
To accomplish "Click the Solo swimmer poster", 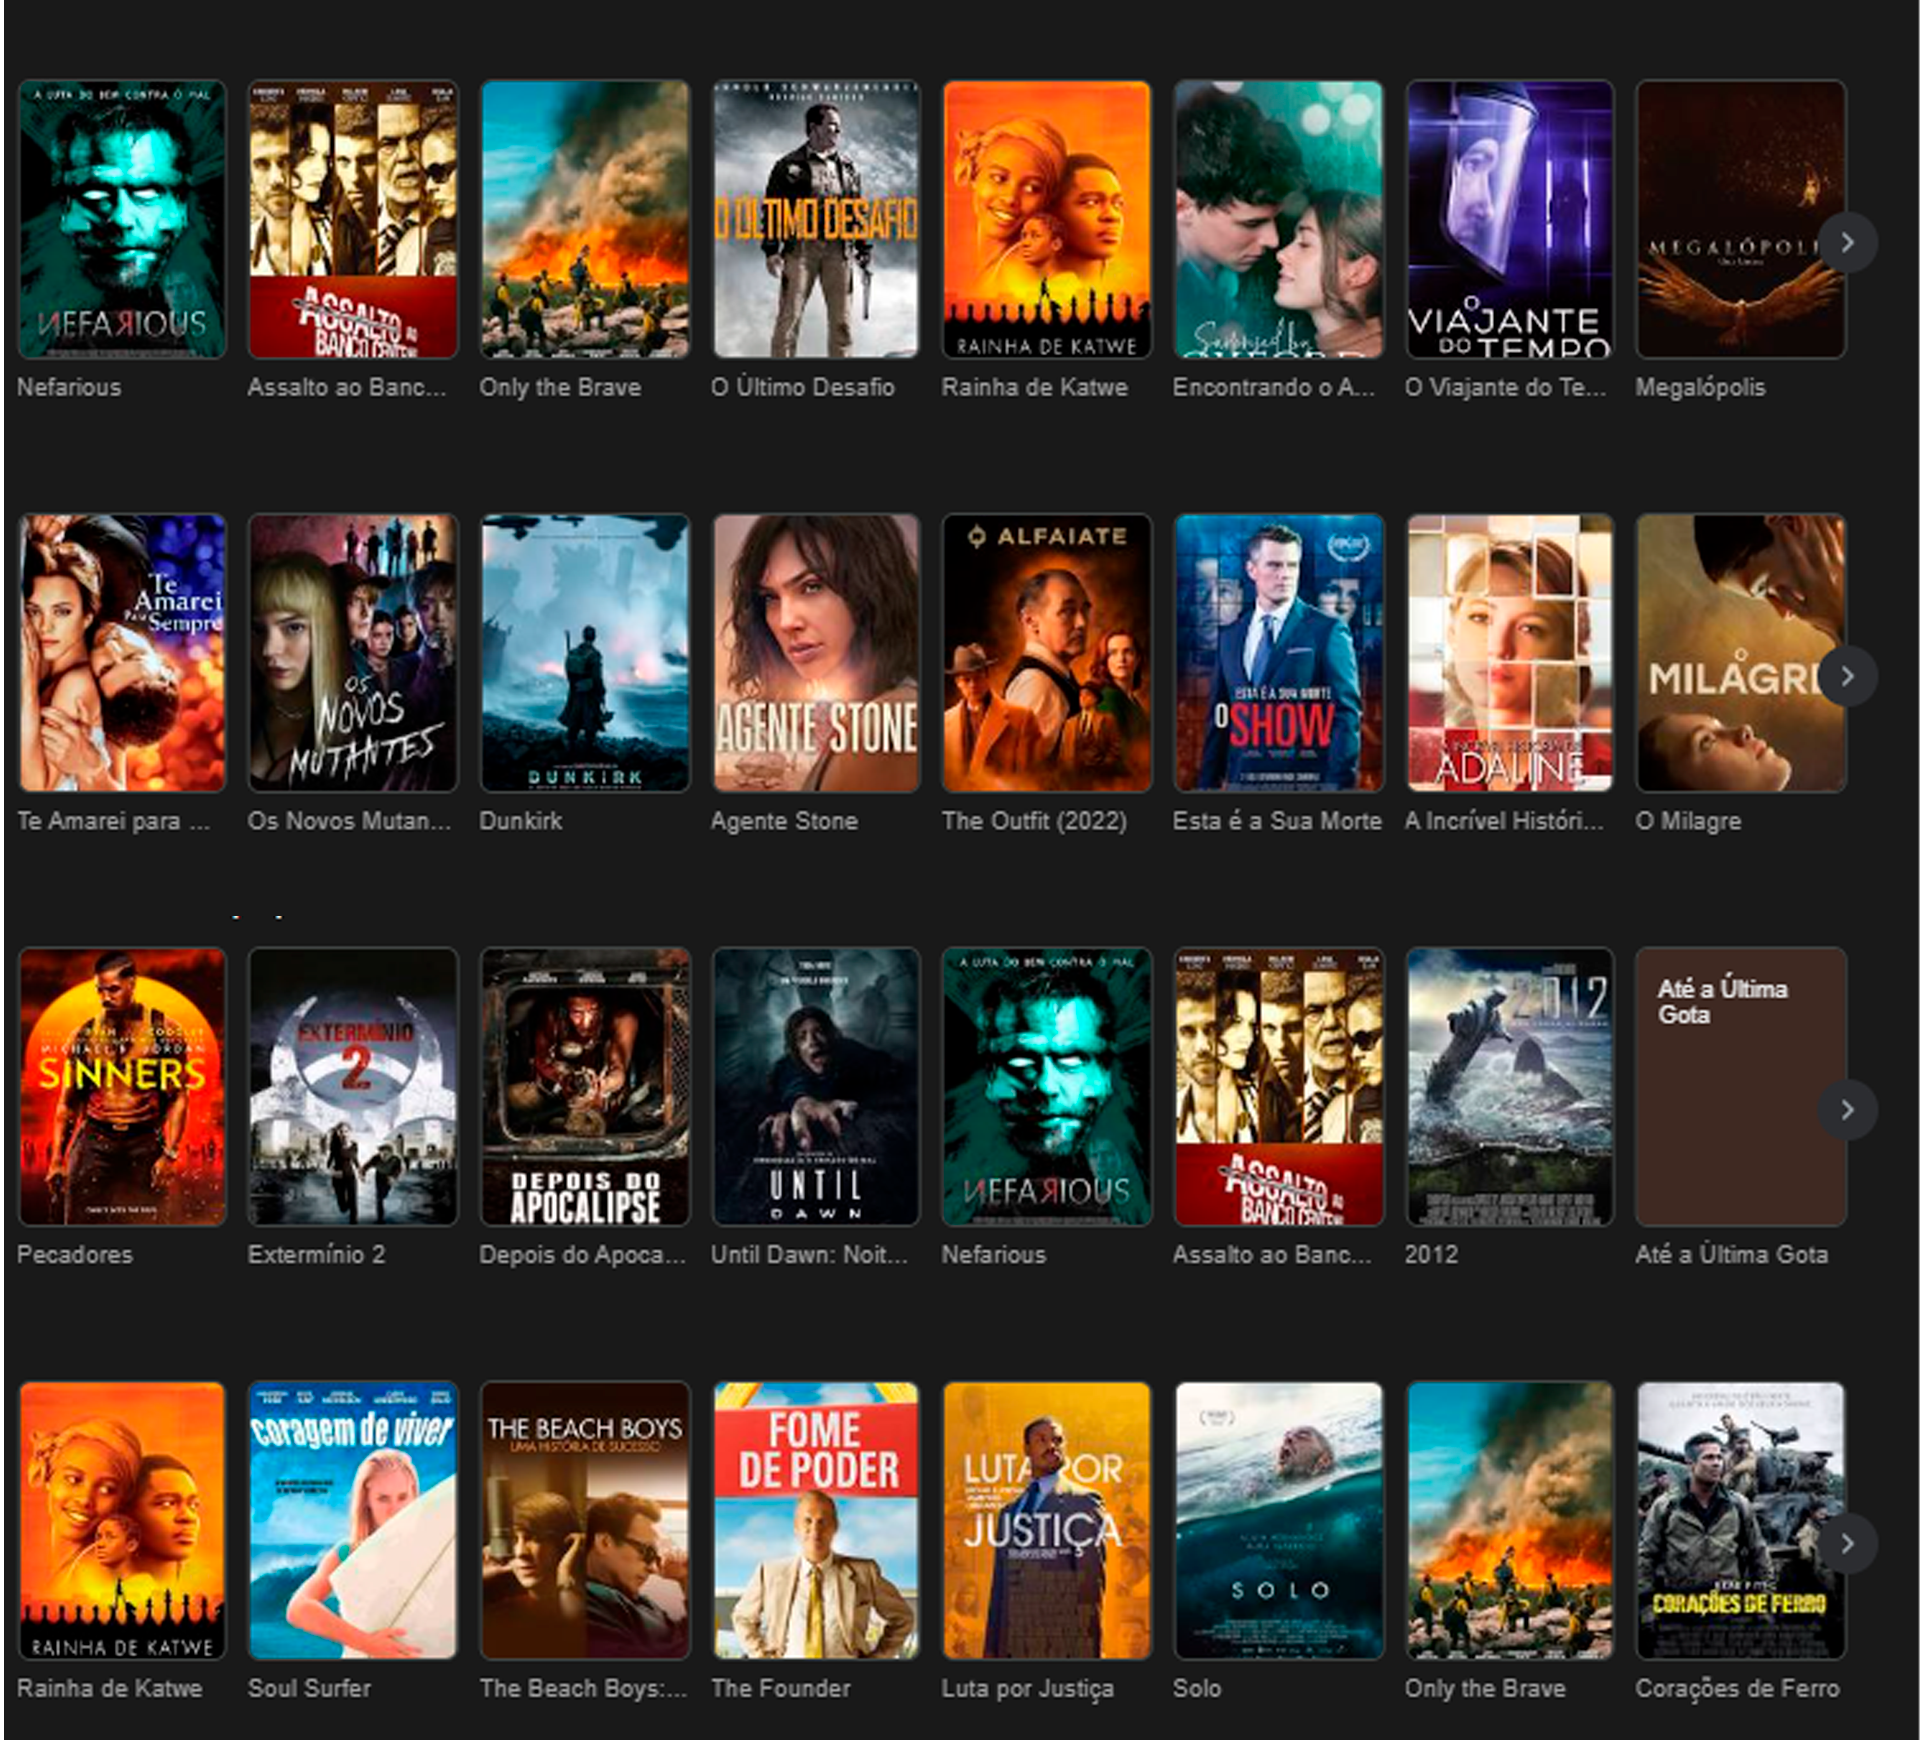I will click(x=1279, y=1521).
